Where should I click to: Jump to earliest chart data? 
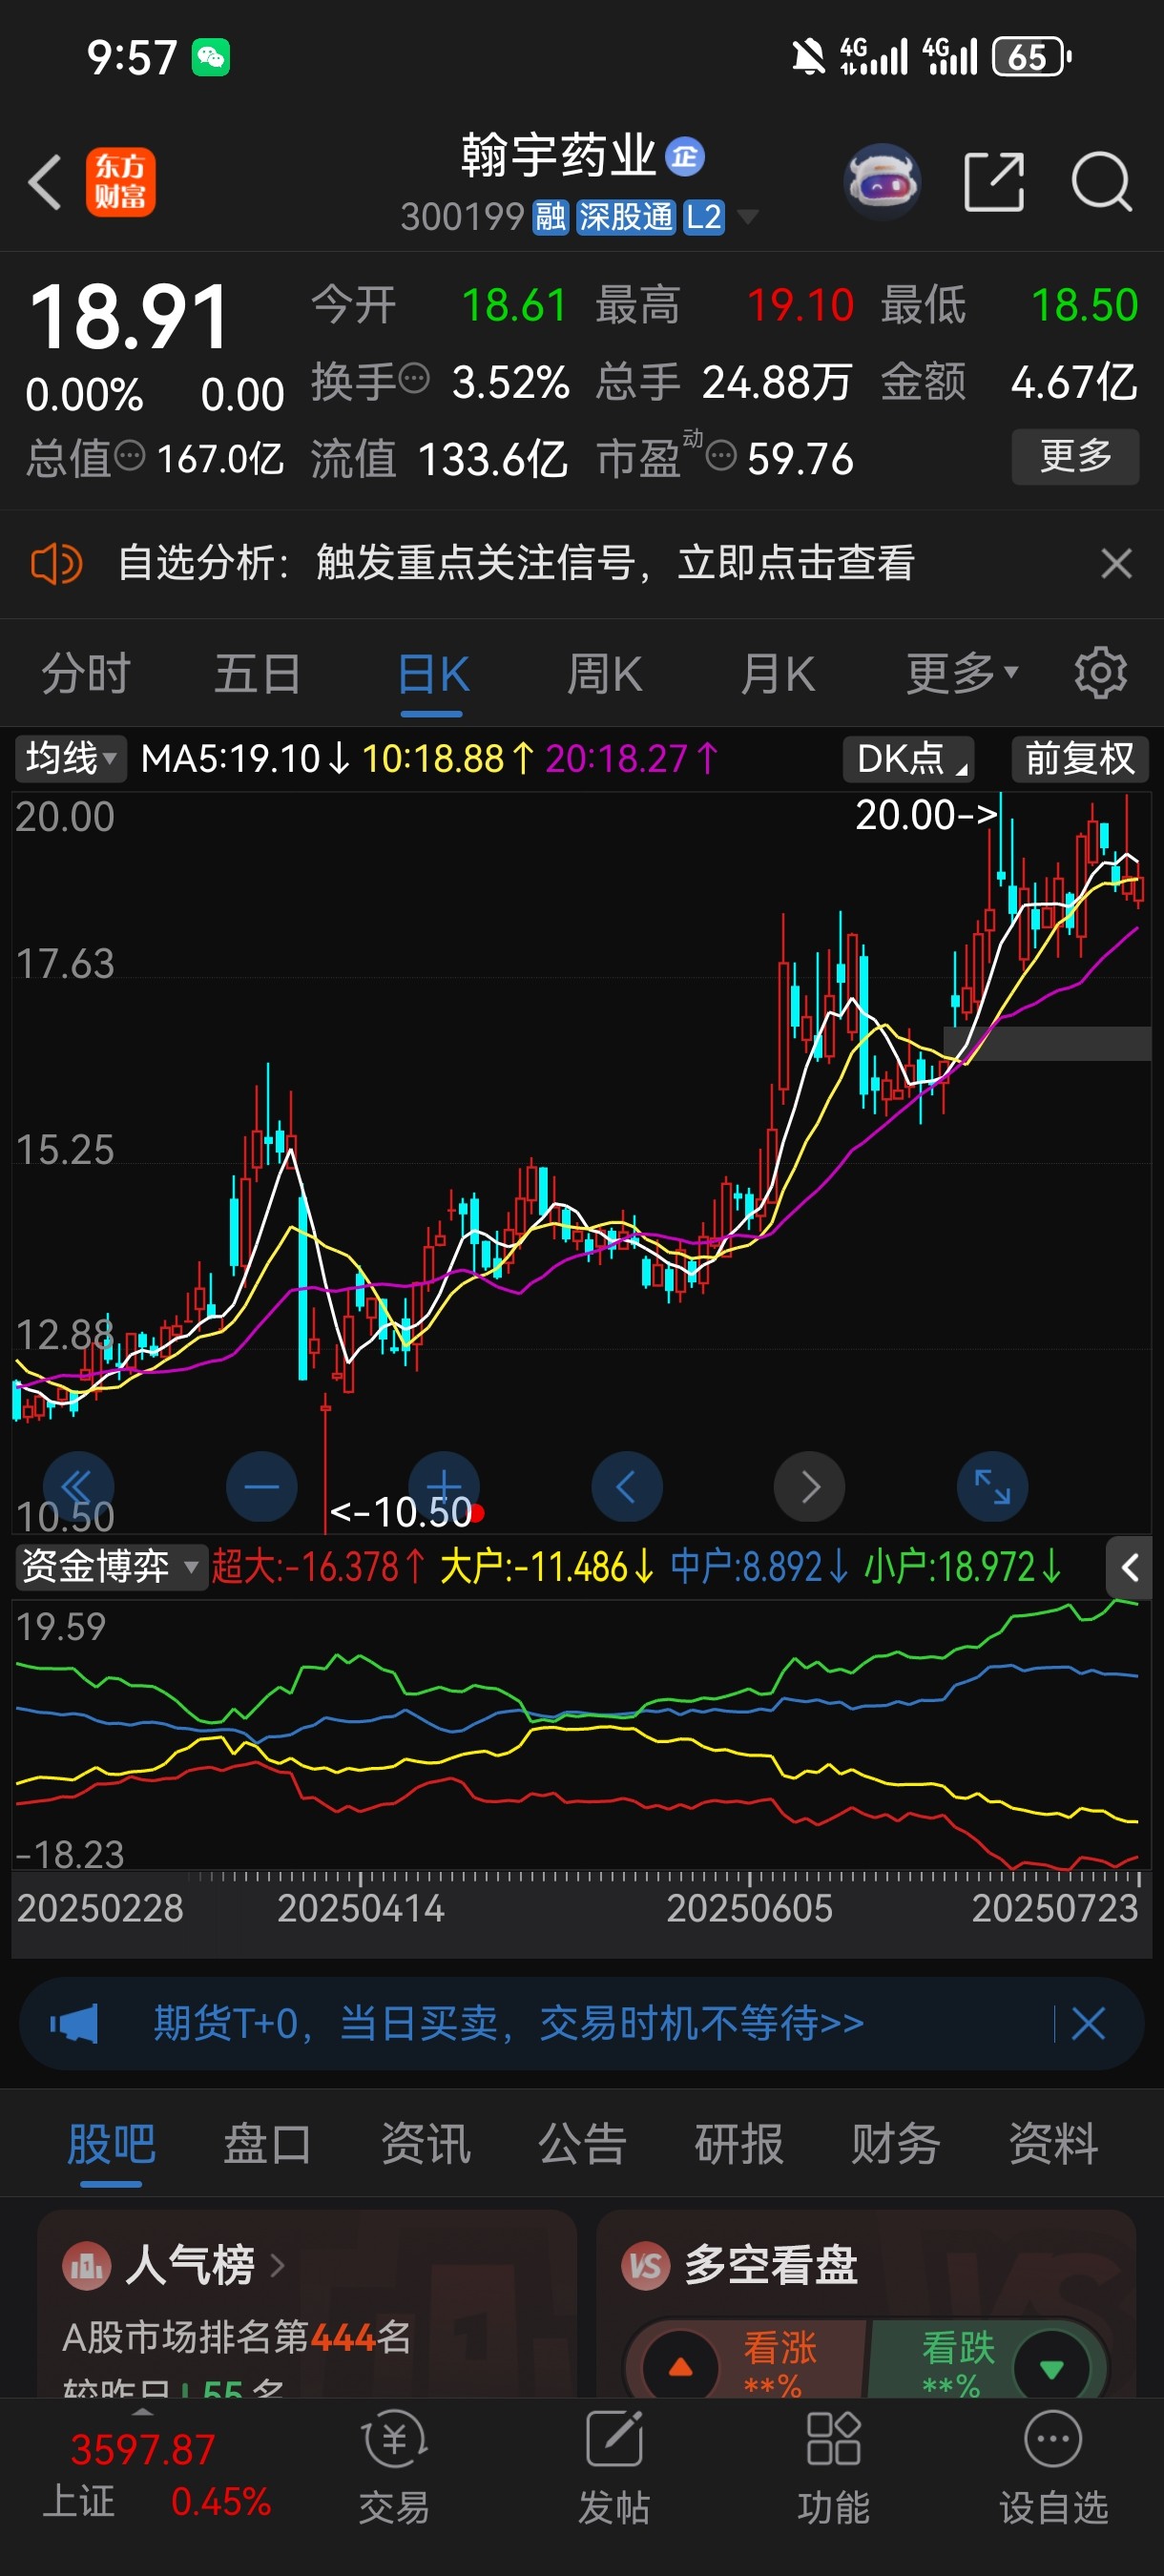(78, 1487)
